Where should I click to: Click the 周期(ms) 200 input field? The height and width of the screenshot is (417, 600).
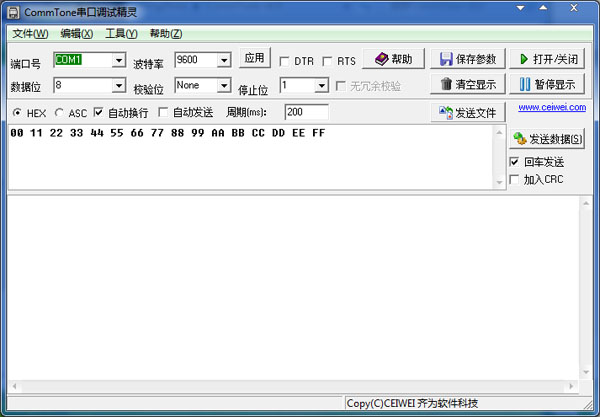(307, 112)
